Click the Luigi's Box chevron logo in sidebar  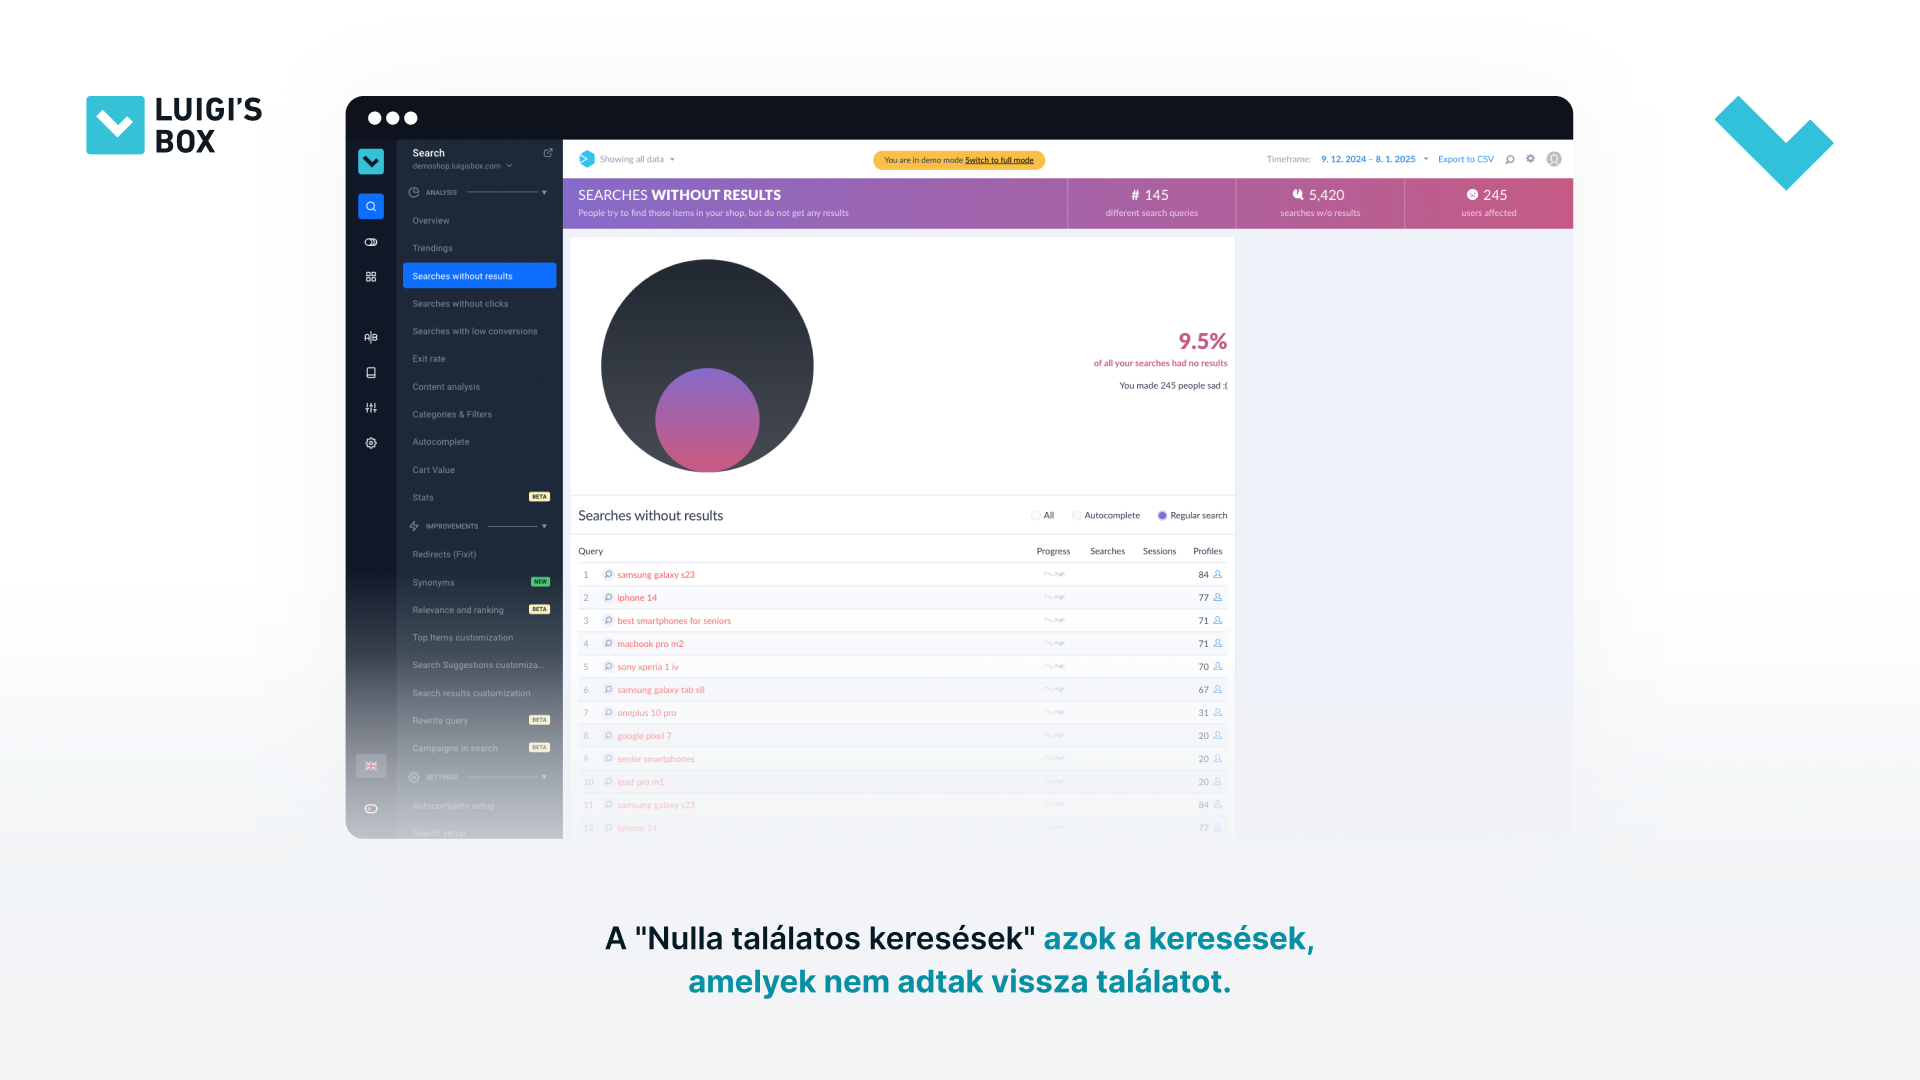pos(371,161)
